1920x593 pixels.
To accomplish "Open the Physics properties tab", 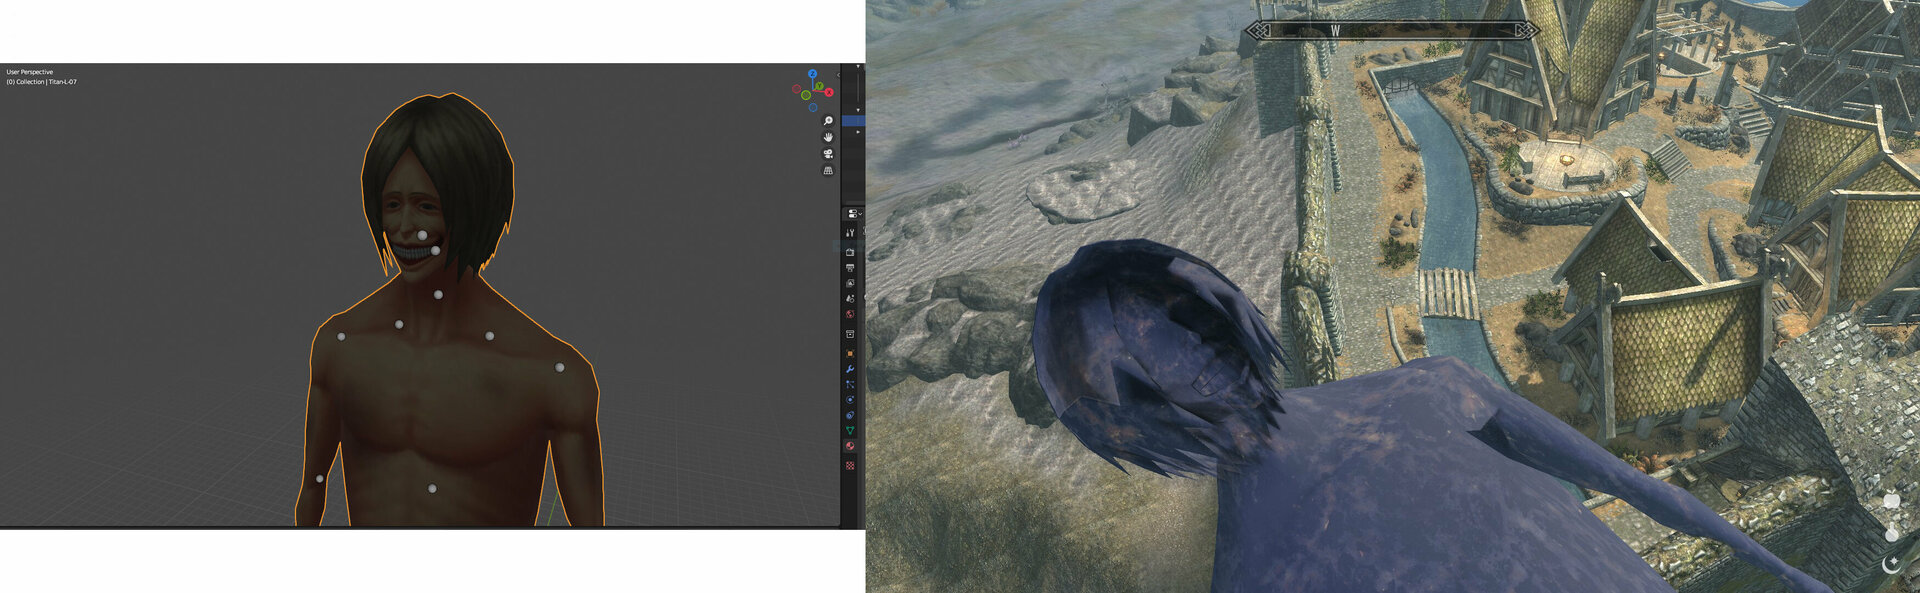I will [x=850, y=399].
